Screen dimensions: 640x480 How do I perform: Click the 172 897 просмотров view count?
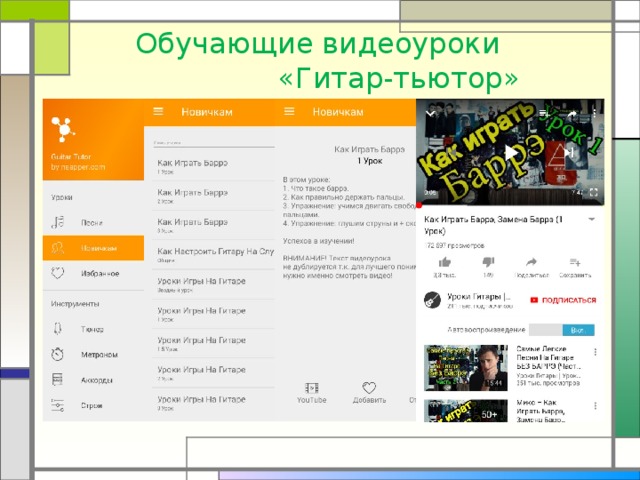click(454, 245)
